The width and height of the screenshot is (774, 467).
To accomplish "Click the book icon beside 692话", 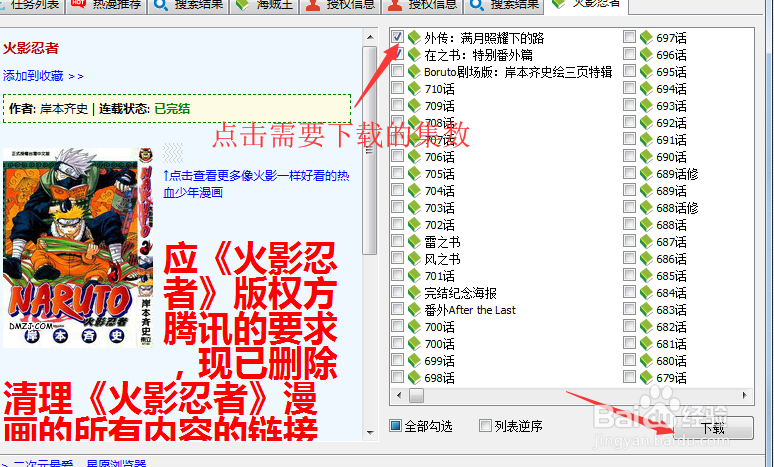I will [646, 122].
